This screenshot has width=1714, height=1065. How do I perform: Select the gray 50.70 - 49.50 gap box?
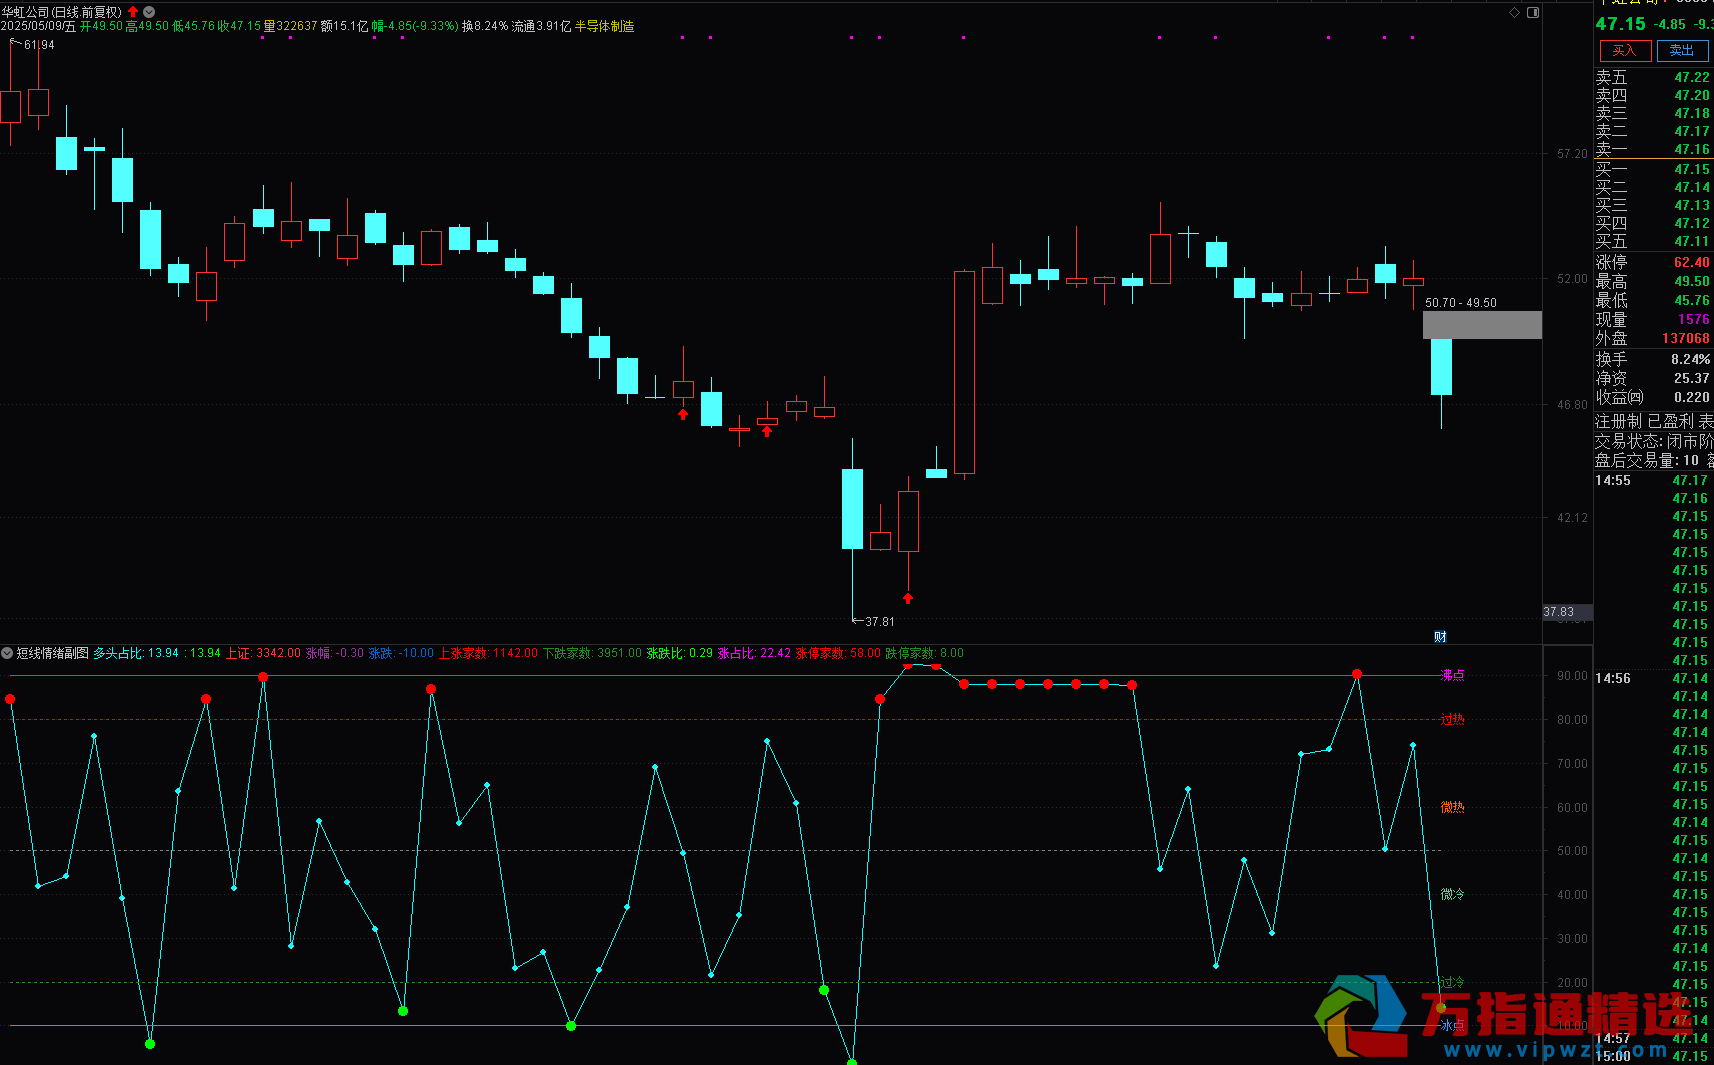[x=1482, y=325]
